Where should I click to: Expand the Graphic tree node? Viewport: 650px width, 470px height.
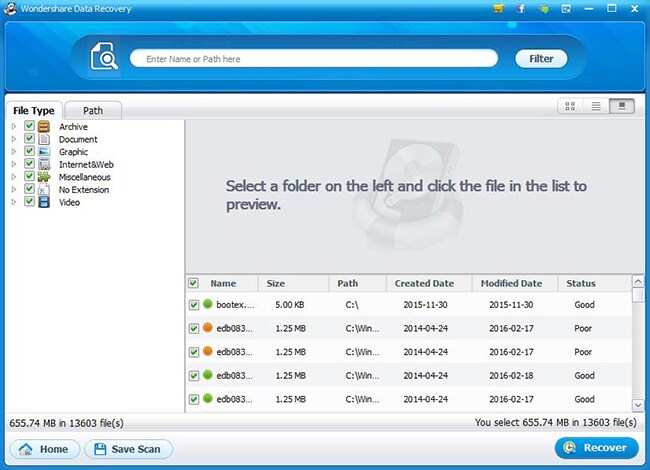pyautogui.click(x=14, y=151)
